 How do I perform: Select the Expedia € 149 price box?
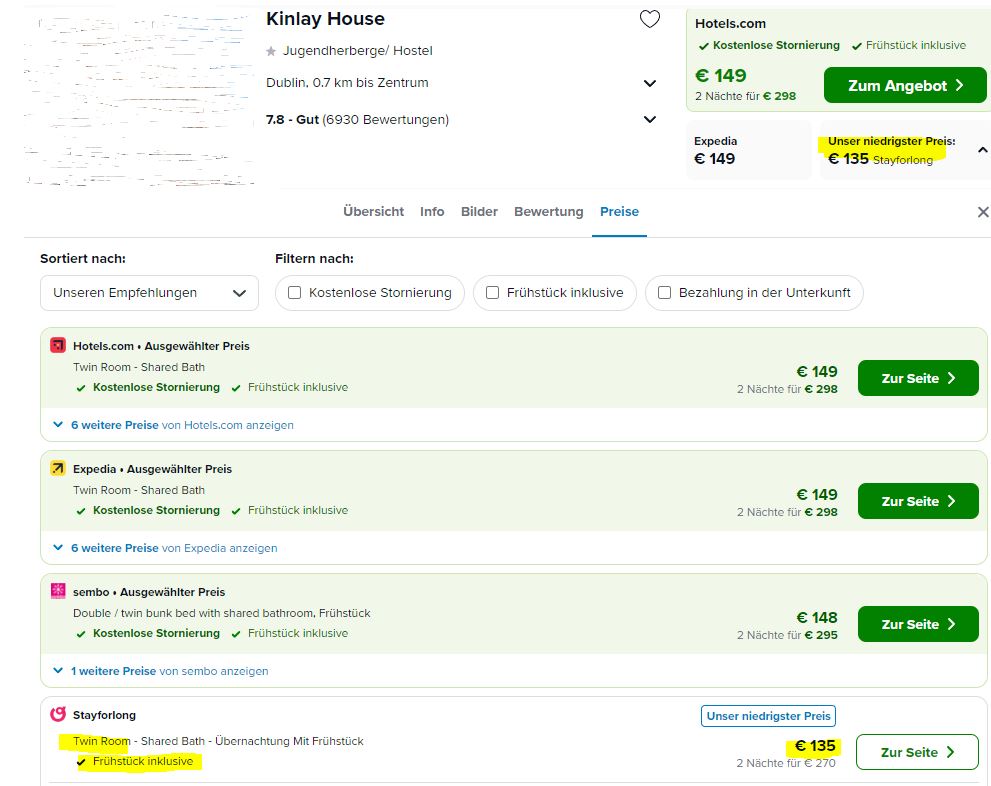(x=748, y=151)
